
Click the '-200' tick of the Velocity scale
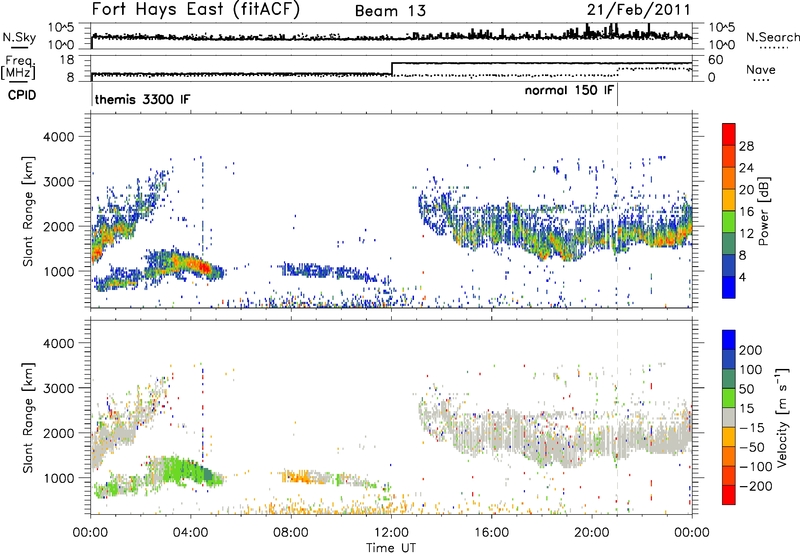(x=755, y=487)
